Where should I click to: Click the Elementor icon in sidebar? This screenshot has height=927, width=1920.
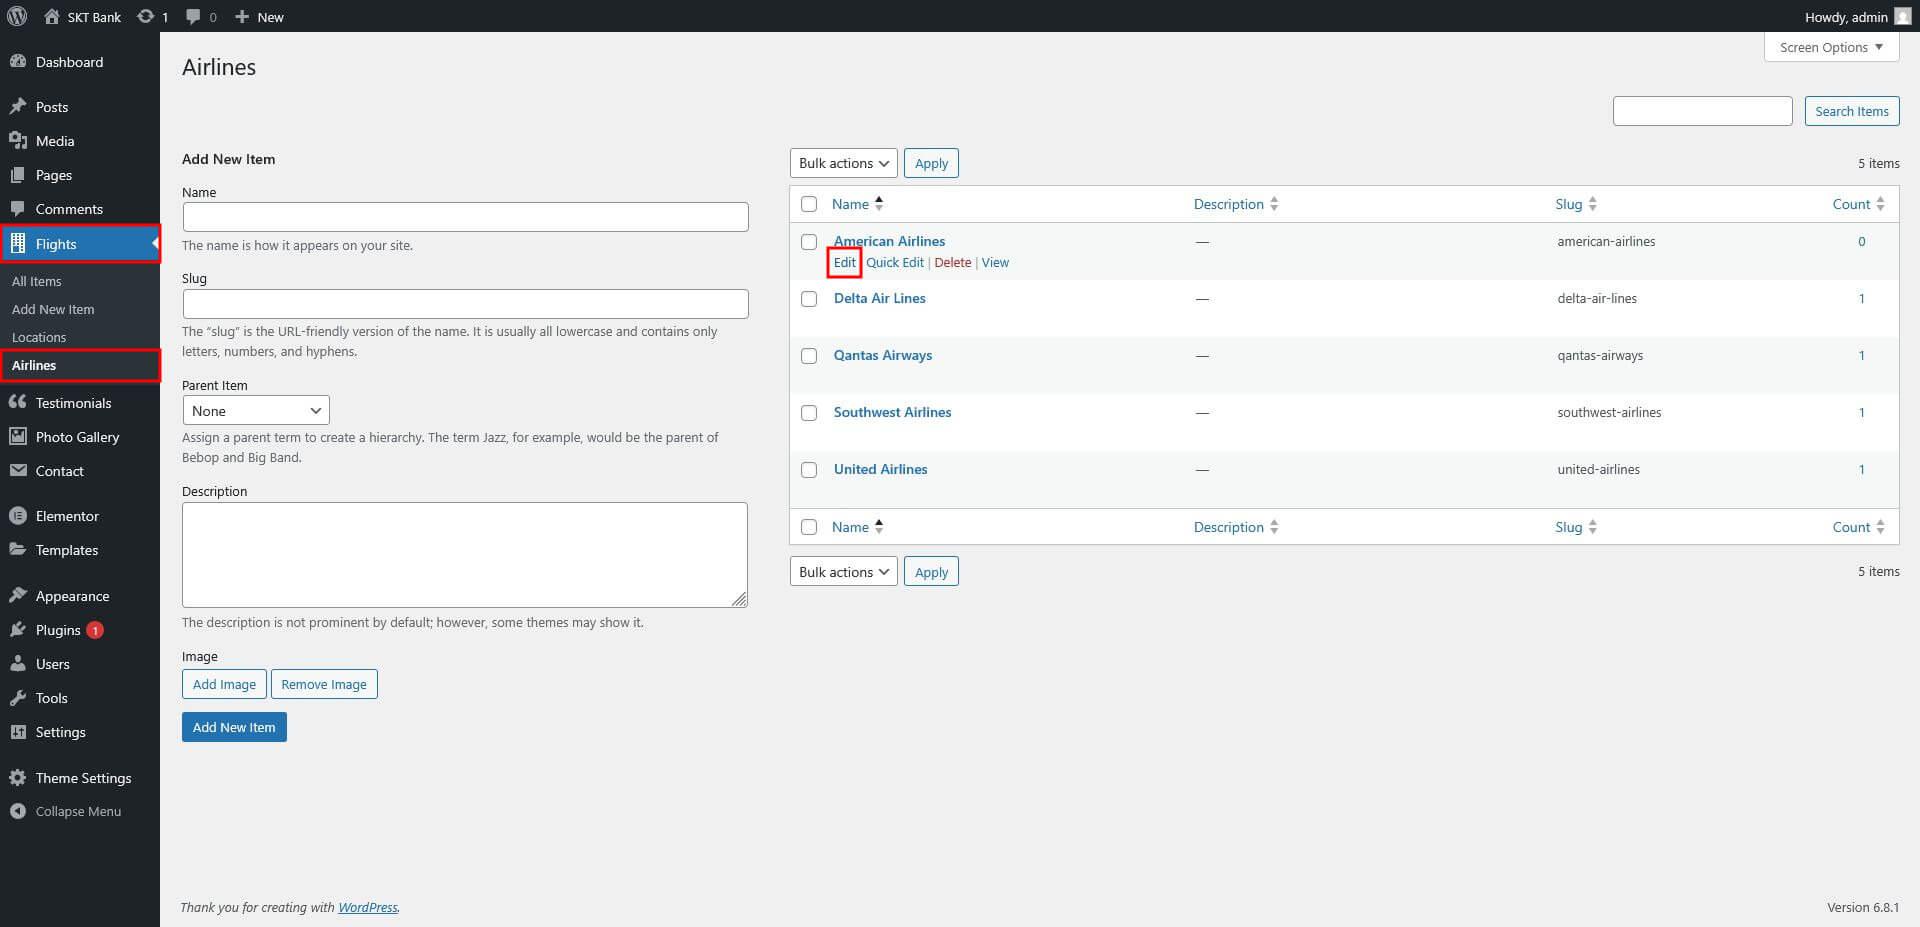point(18,516)
